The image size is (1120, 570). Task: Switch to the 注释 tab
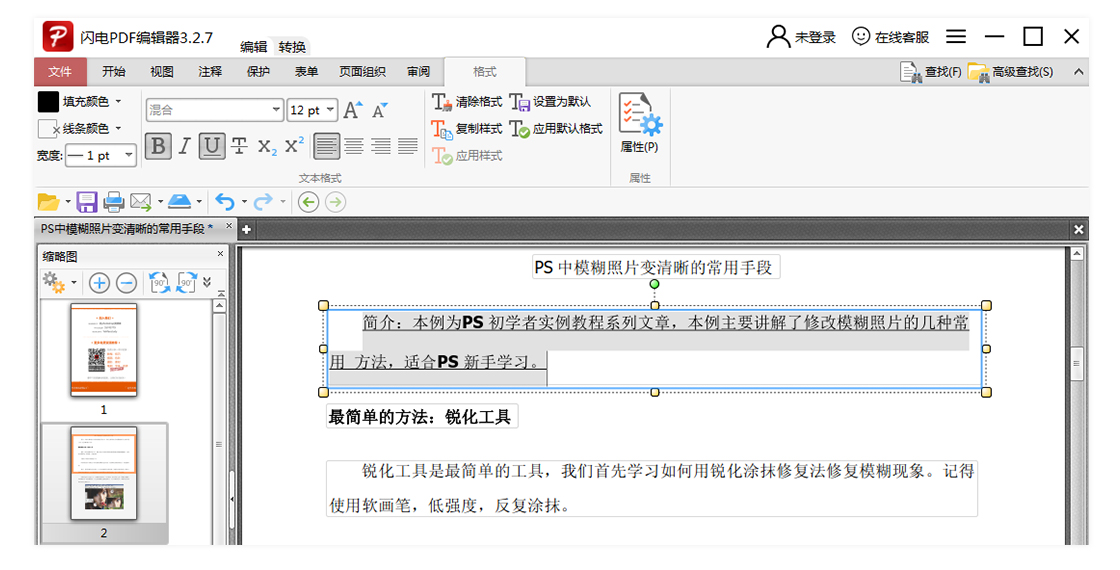(x=210, y=71)
